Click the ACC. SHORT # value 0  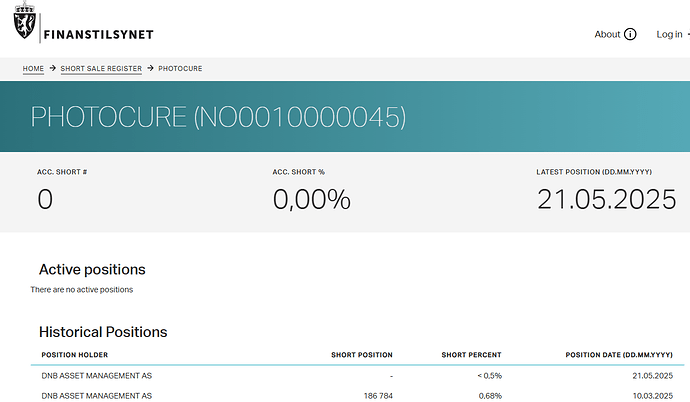(x=45, y=199)
